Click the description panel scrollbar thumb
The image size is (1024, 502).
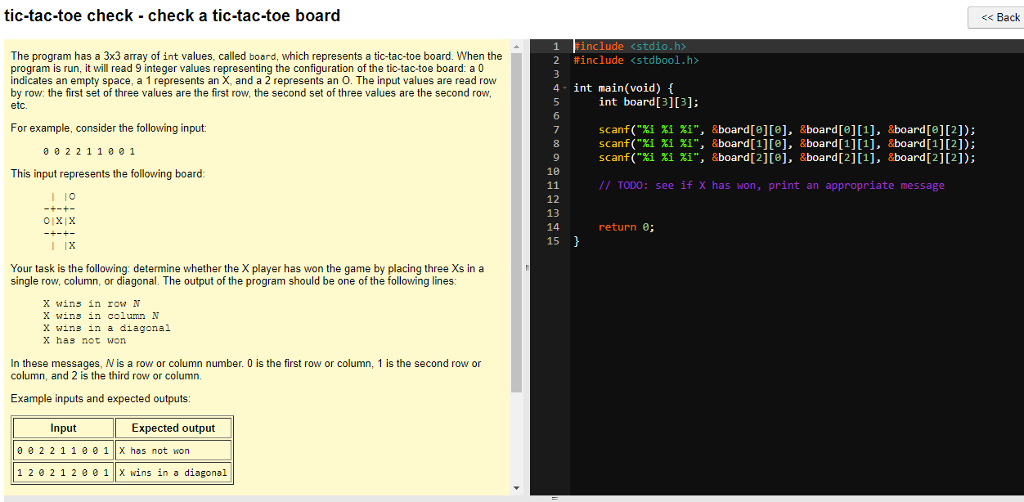[517, 222]
